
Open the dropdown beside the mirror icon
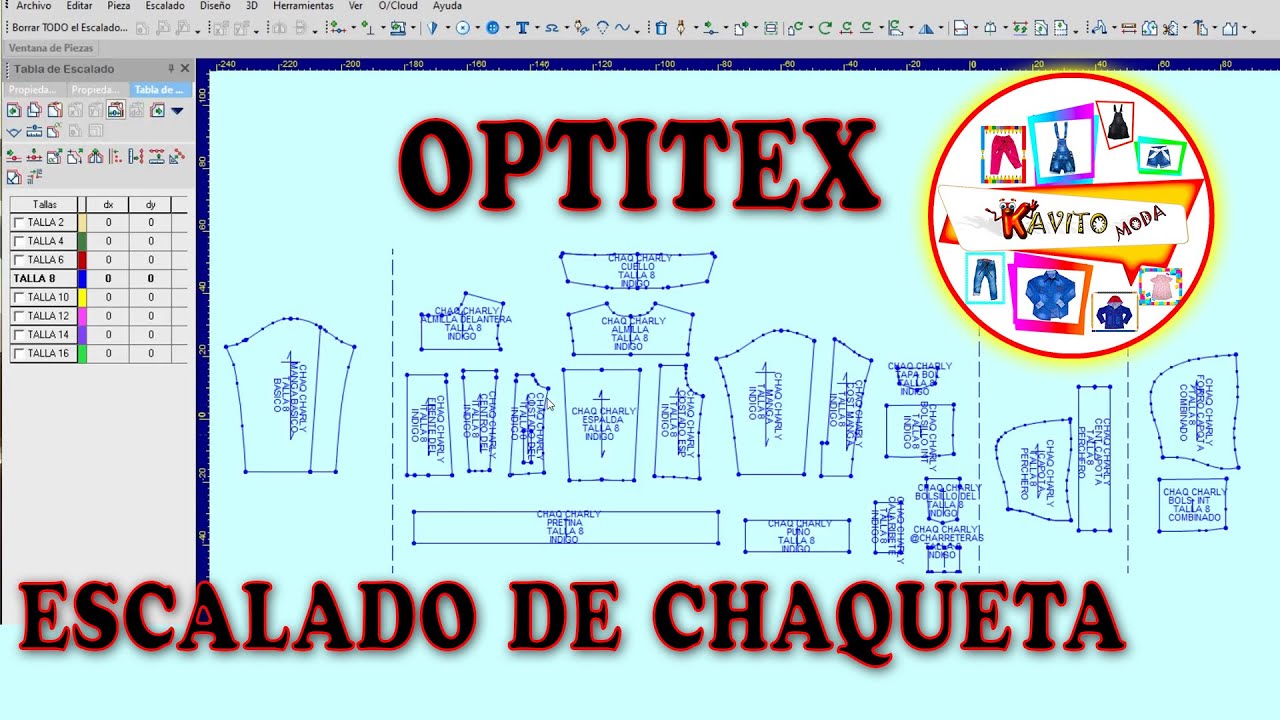tap(941, 28)
